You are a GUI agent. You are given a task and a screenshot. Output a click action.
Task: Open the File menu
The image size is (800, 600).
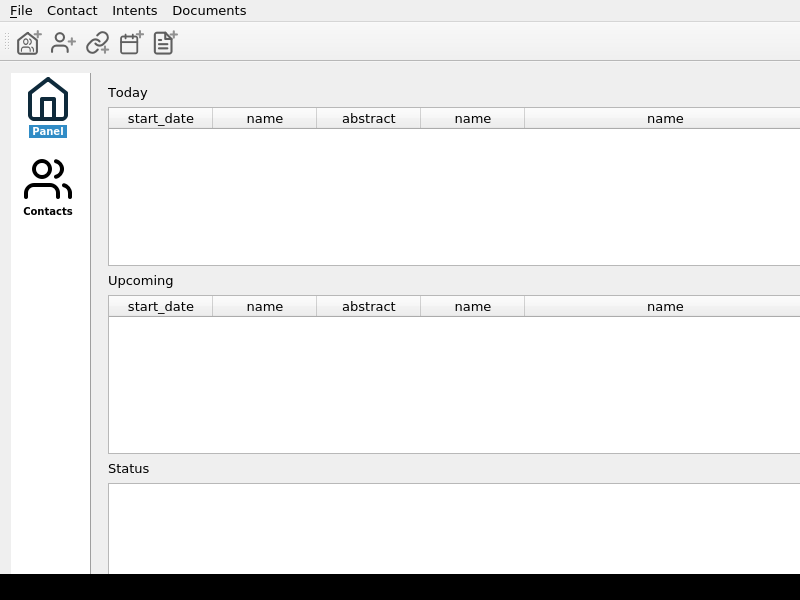click(21, 11)
